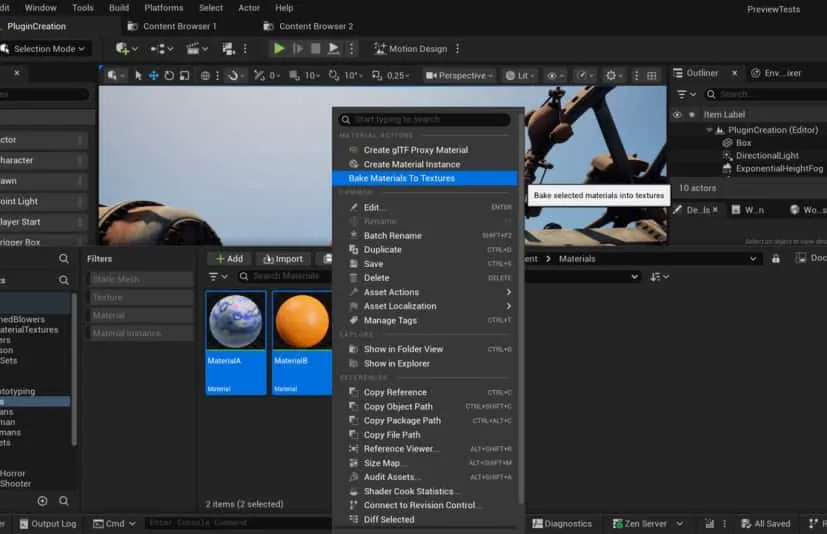This screenshot has width=827, height=534.
Task: Open the Actor menu
Action: tap(249, 8)
